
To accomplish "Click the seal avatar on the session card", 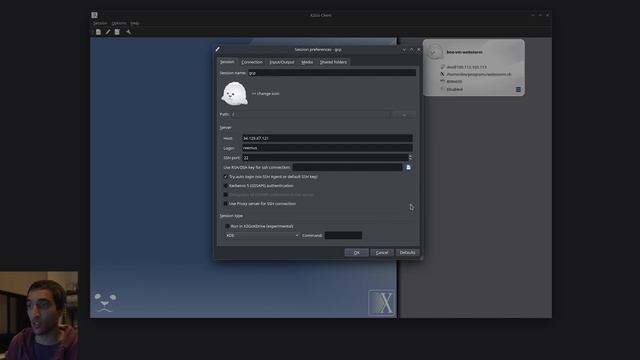I will pyautogui.click(x=435, y=52).
